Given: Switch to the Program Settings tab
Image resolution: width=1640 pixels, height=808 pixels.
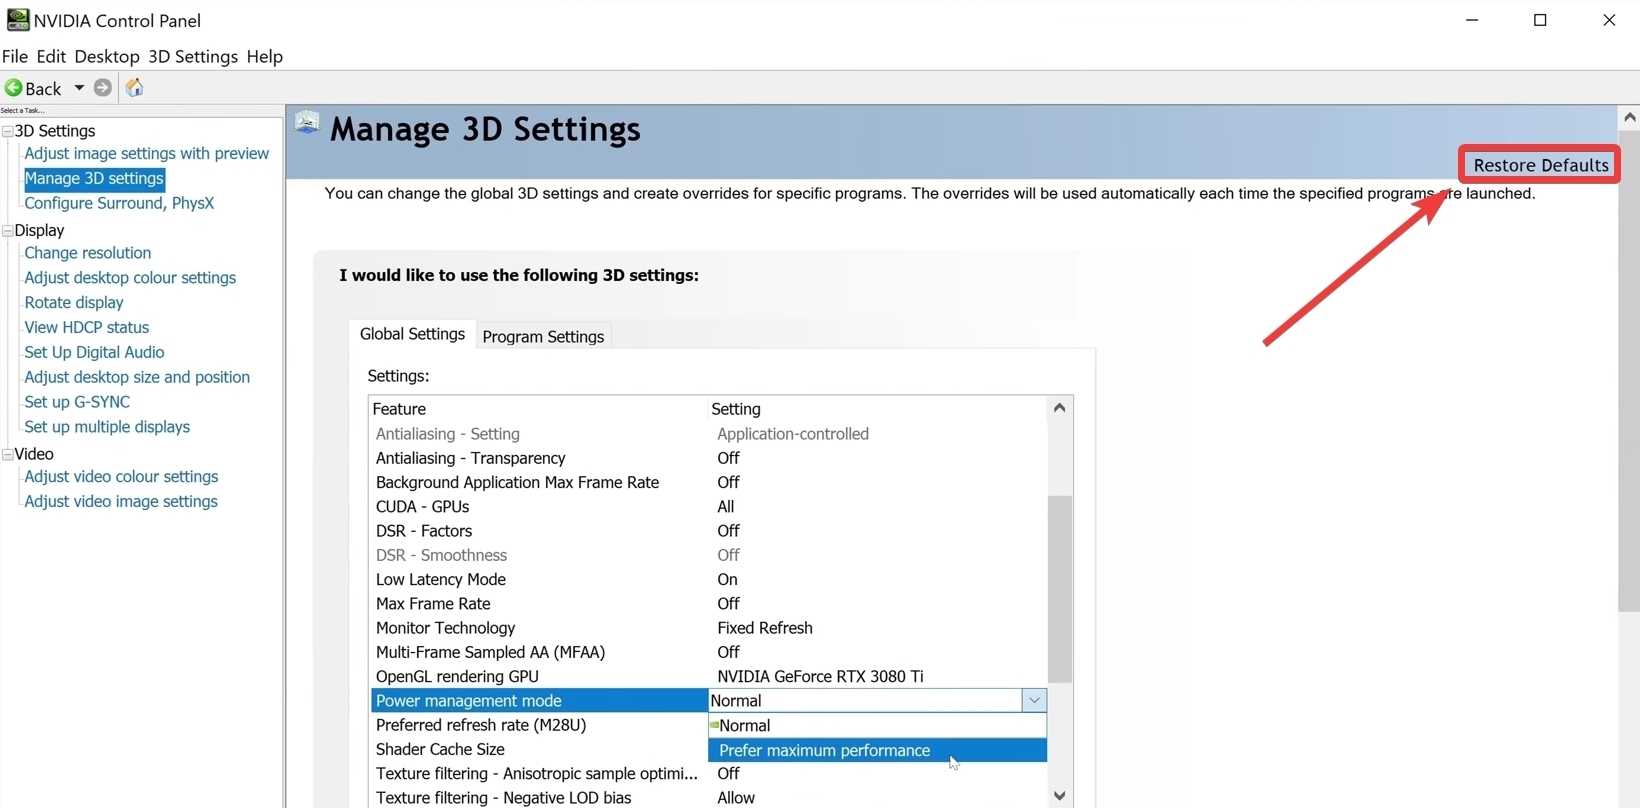Looking at the screenshot, I should 543,337.
